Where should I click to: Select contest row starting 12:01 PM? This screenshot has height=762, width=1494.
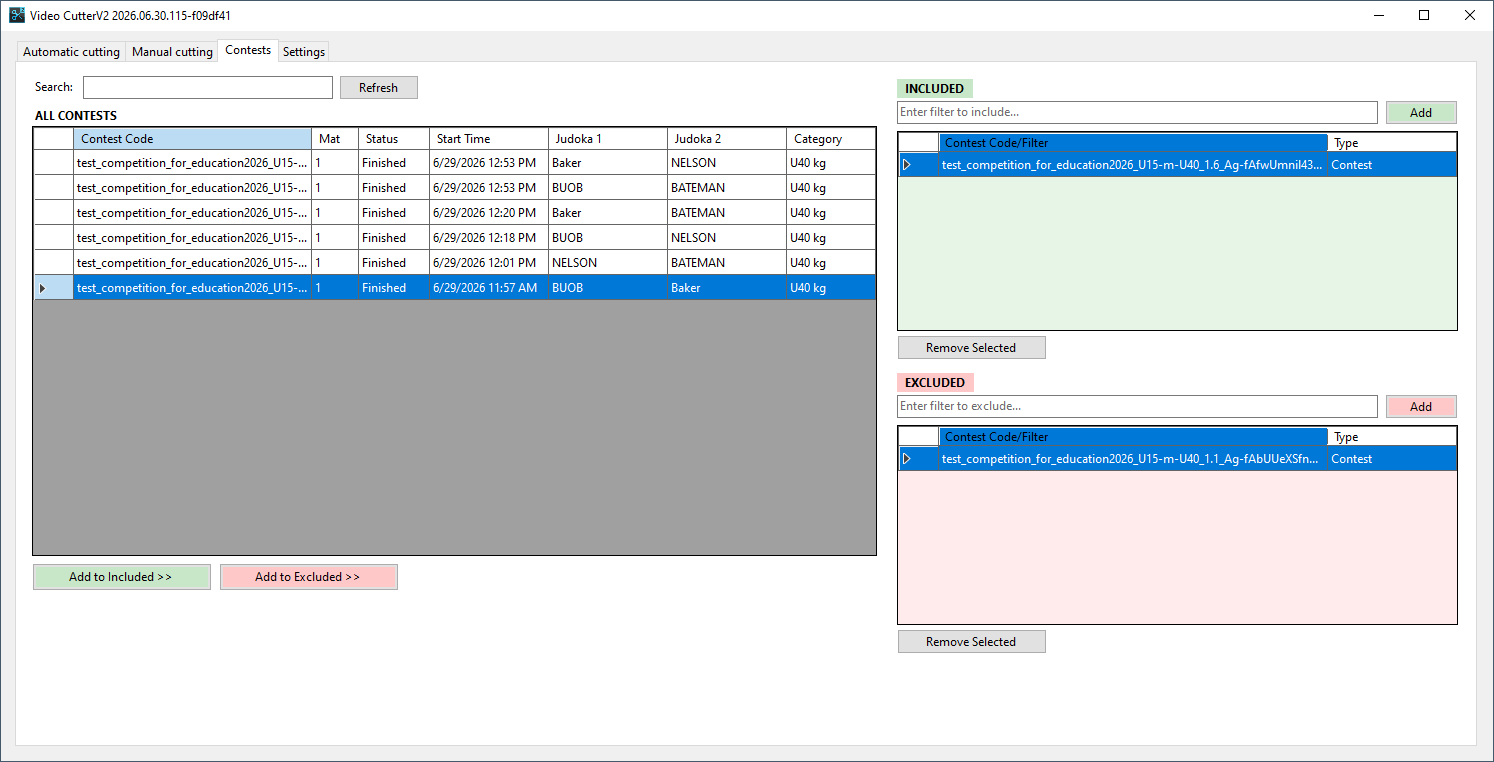pos(455,263)
